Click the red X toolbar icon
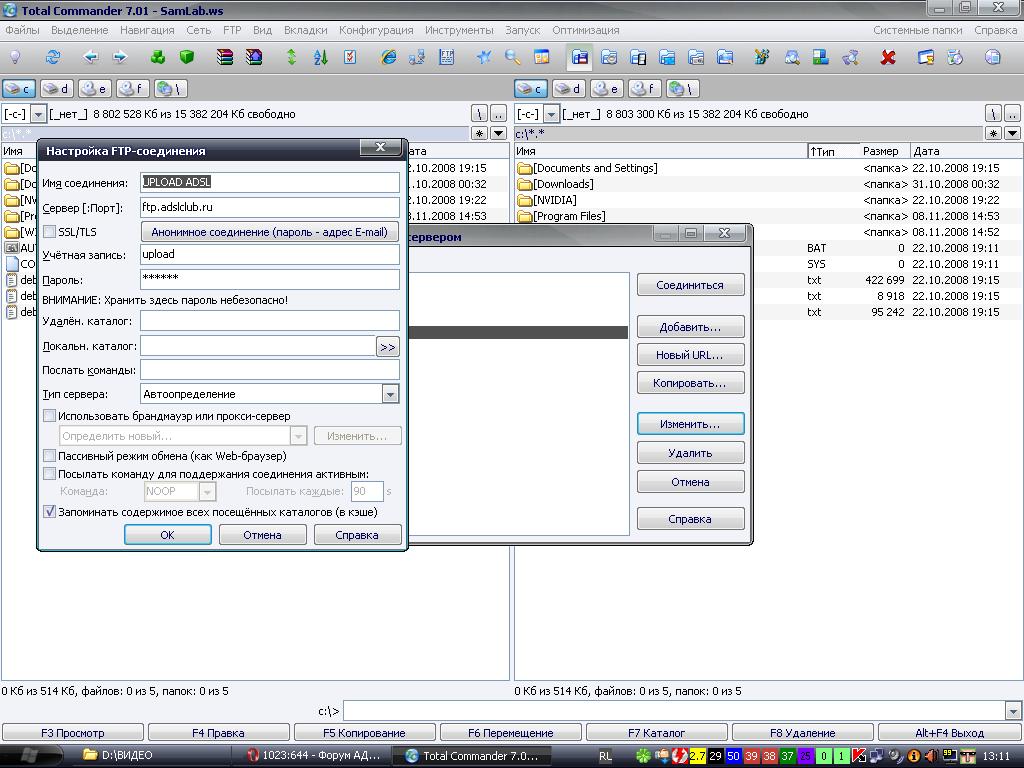 pos(888,58)
